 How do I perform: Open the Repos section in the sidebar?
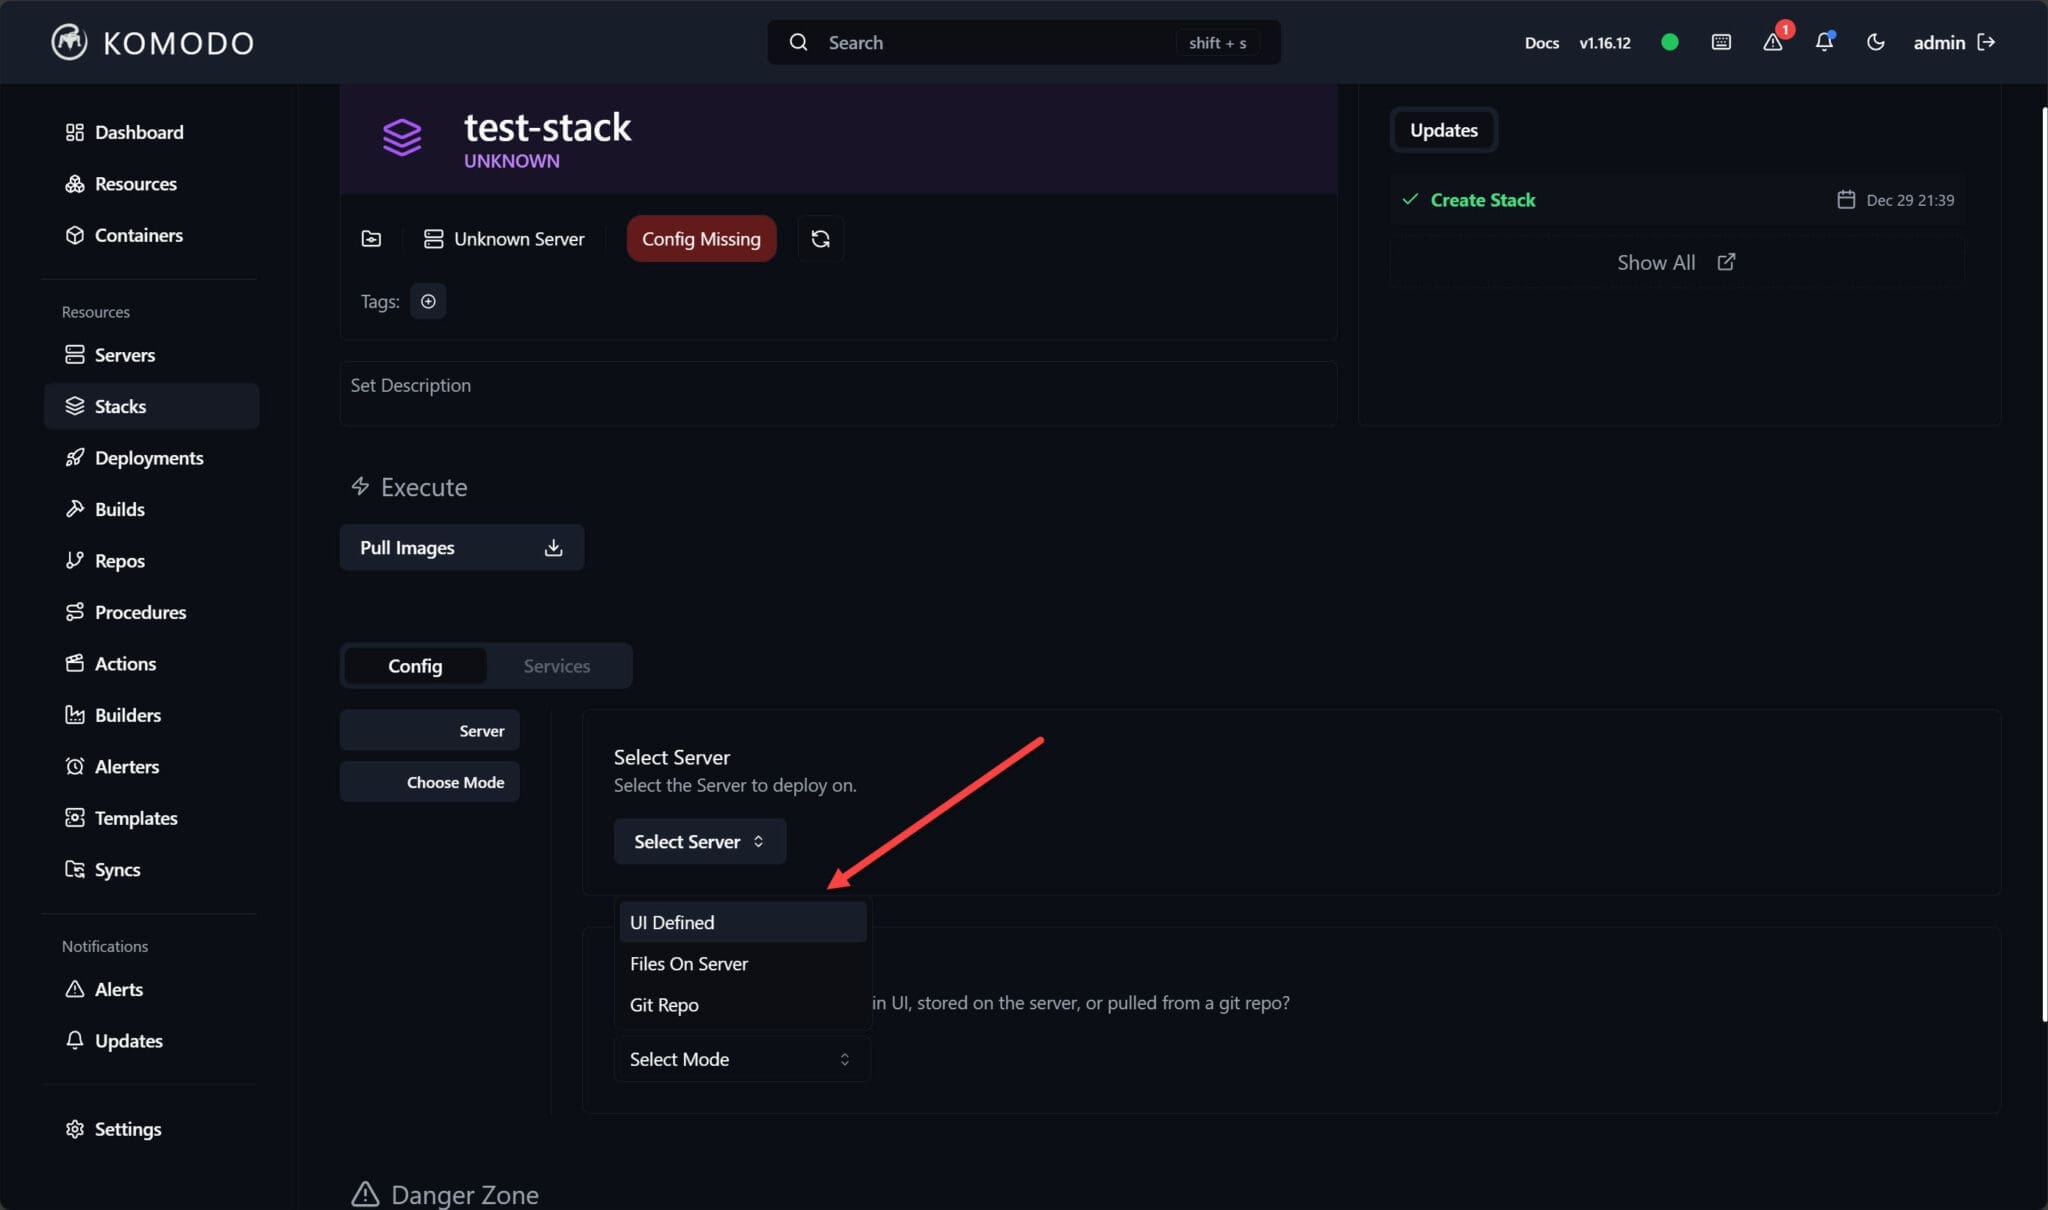117,560
